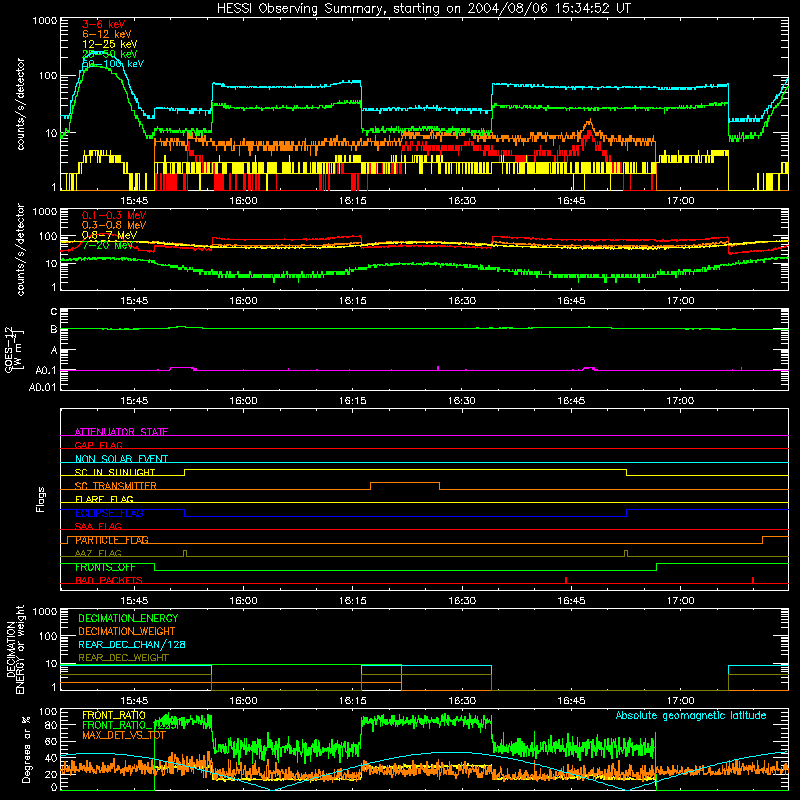The height and width of the screenshot is (800, 800).
Task: Click the 16:30 time label under decimation panel
Action: tap(462, 701)
